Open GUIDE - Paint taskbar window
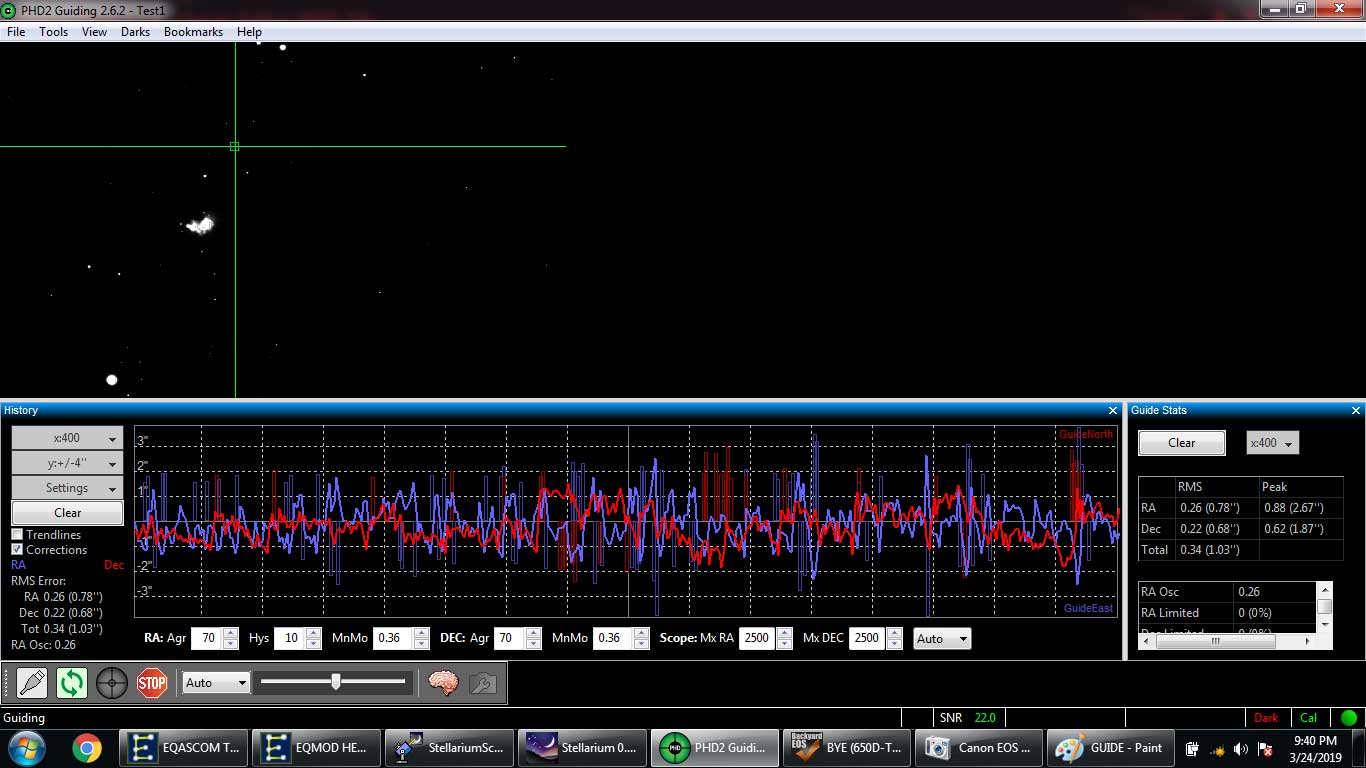 (x=1110, y=747)
